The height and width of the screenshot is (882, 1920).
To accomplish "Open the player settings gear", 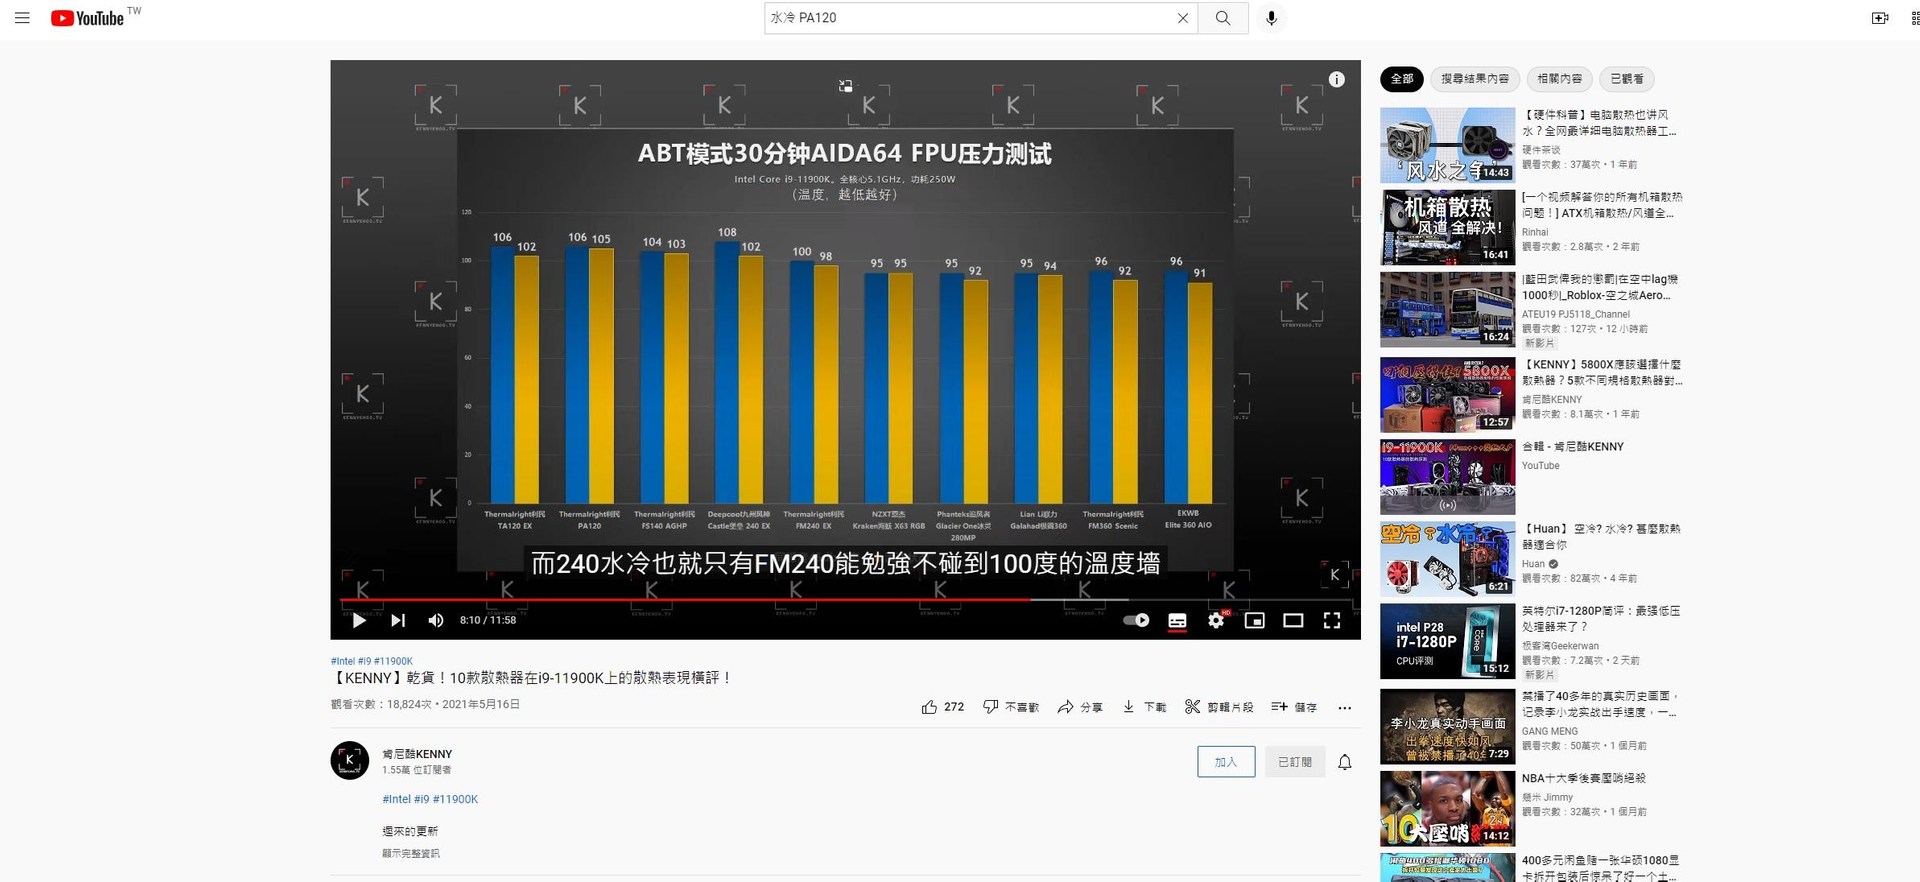I will 1216,620.
